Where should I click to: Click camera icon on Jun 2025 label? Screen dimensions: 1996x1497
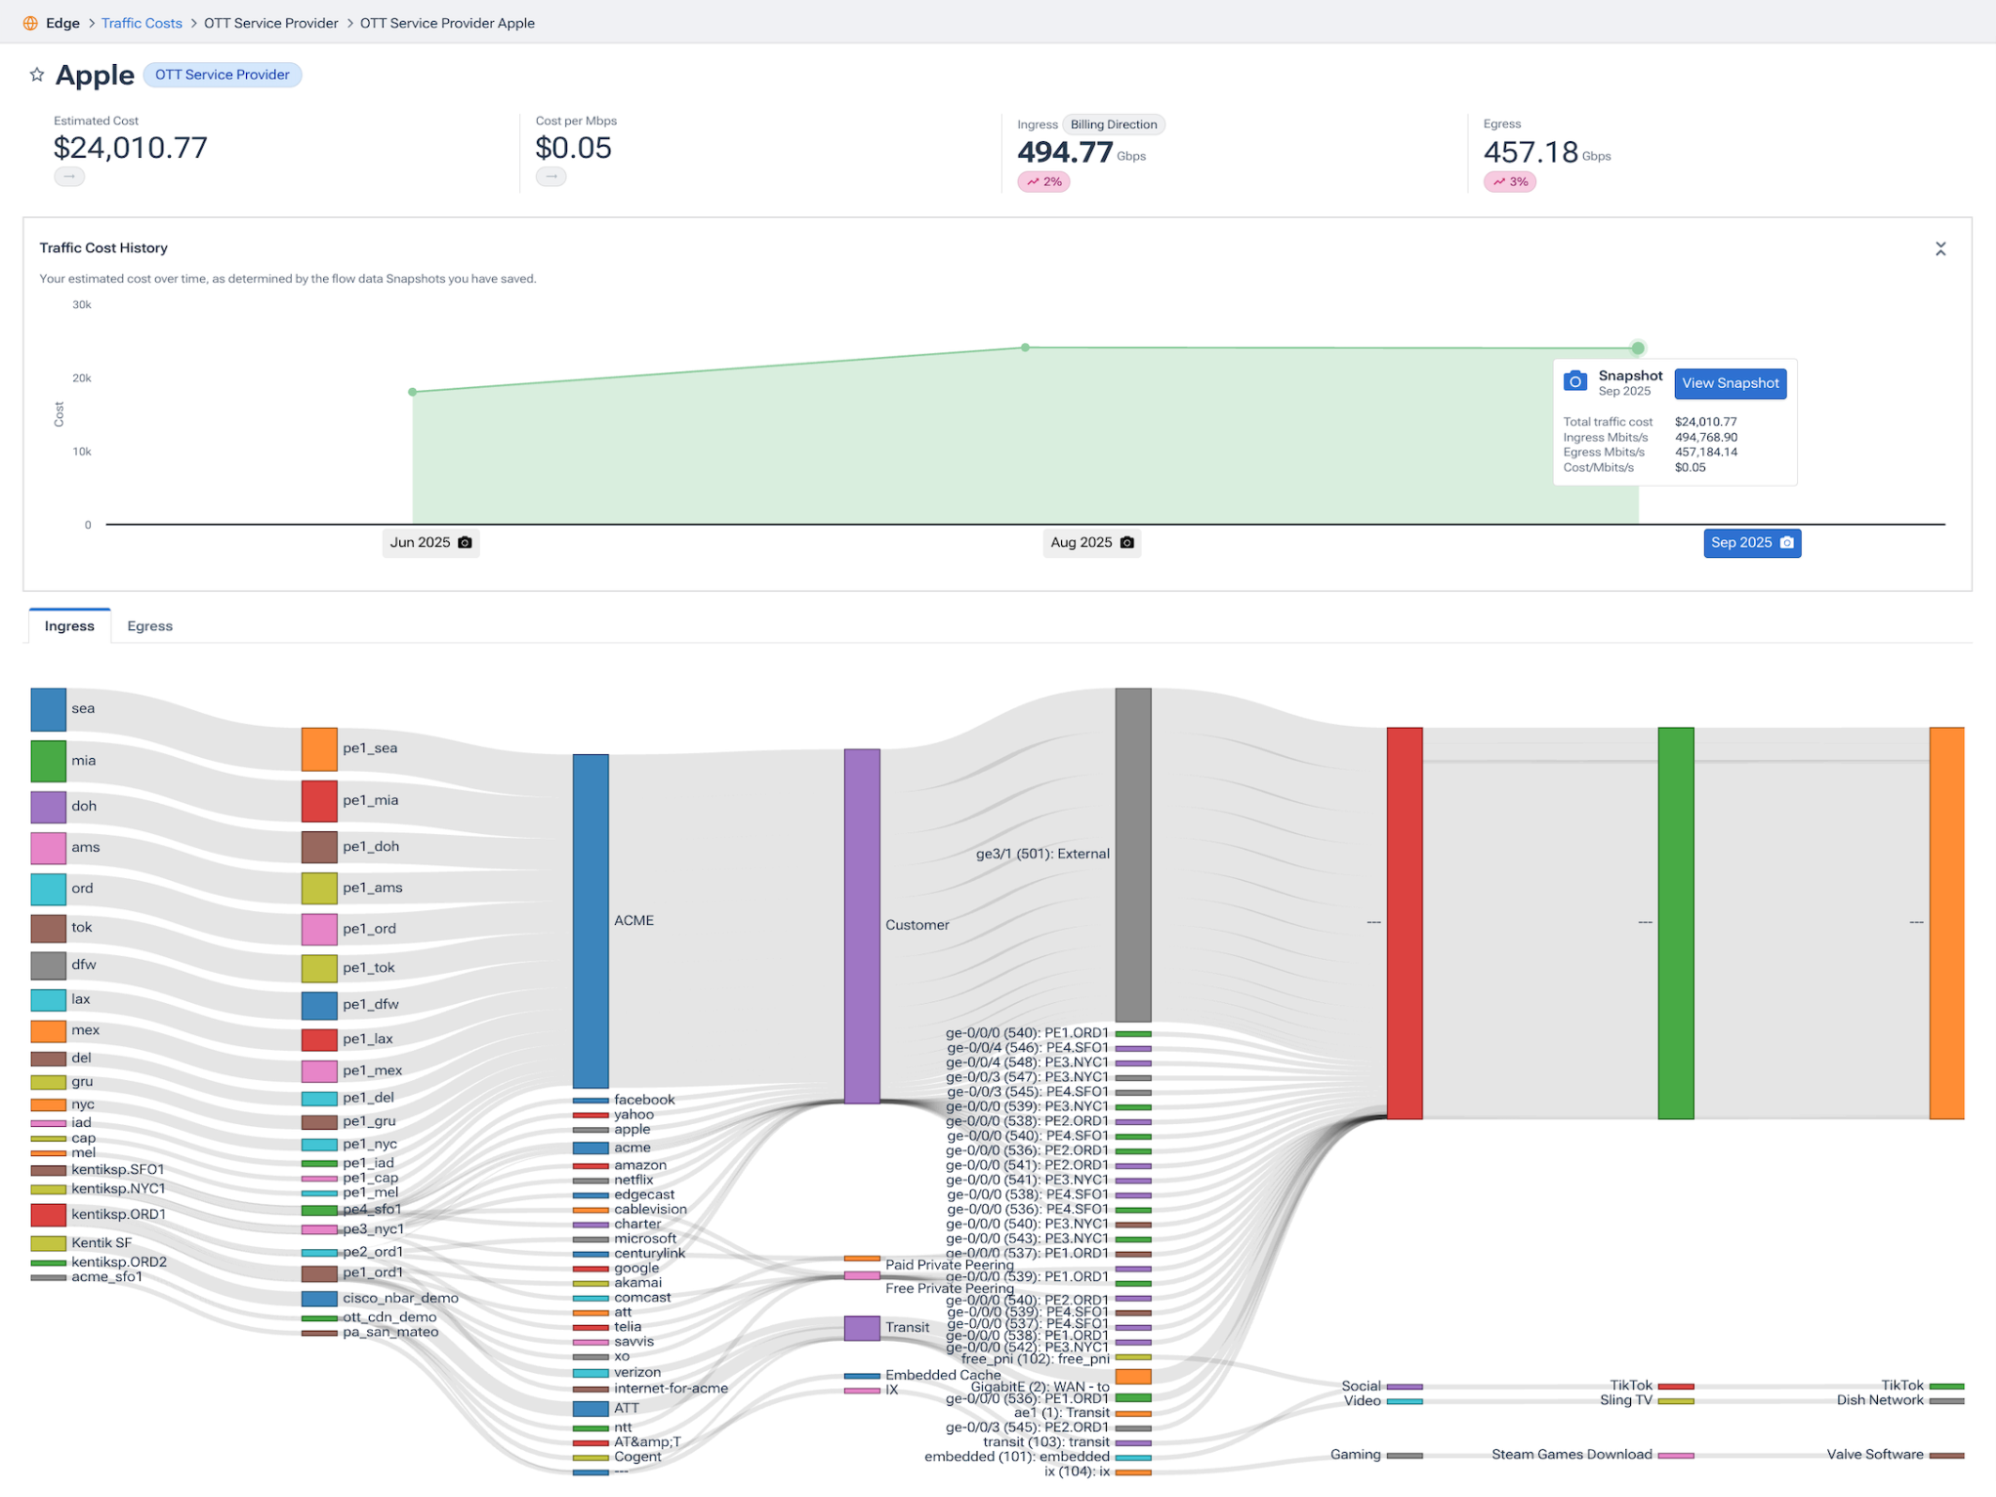point(465,543)
